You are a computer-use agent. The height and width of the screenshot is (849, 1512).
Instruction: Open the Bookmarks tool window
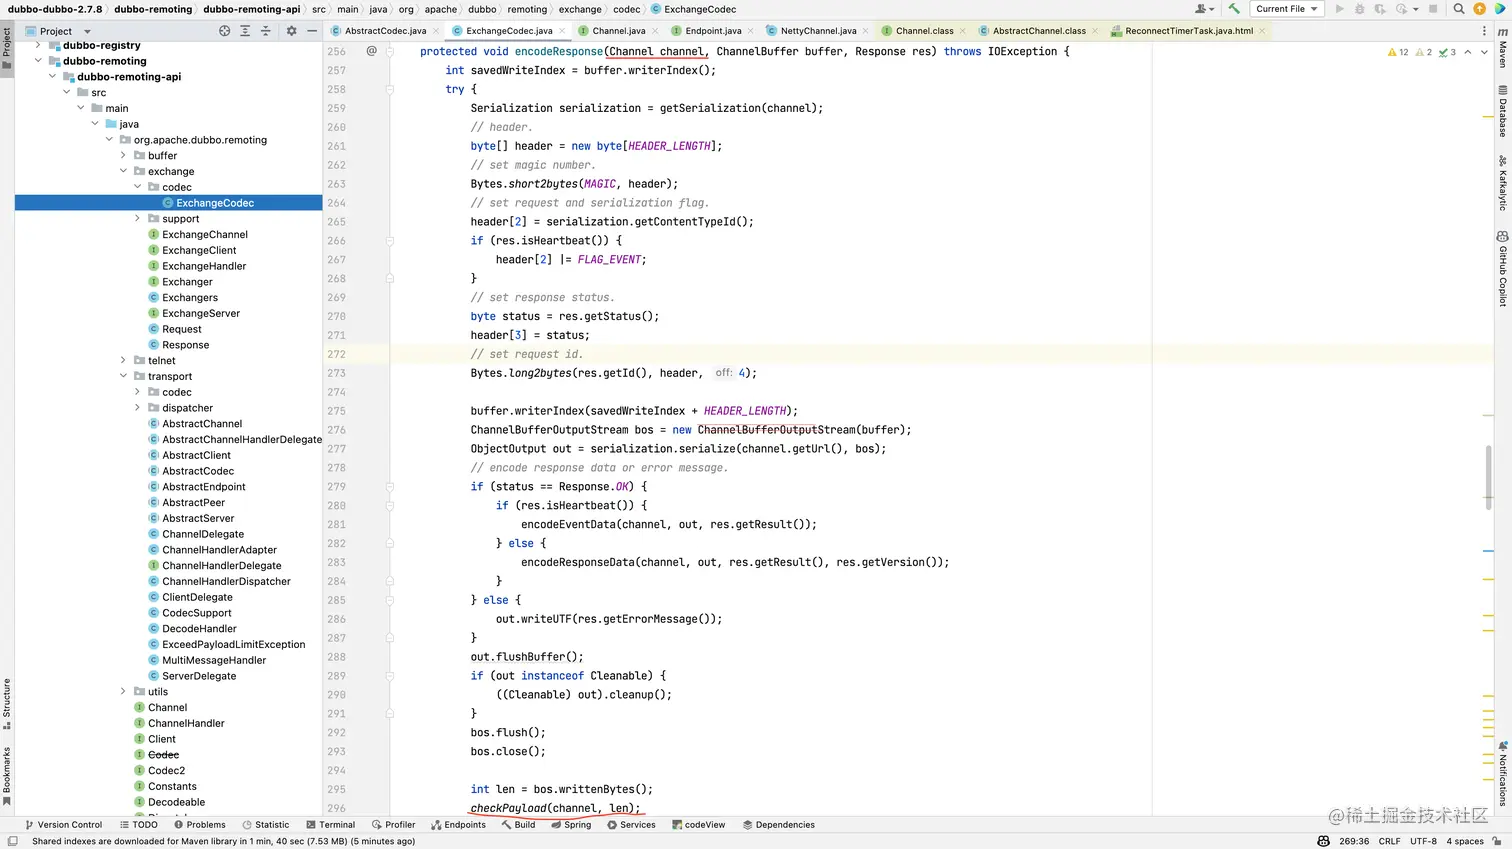tap(7, 775)
